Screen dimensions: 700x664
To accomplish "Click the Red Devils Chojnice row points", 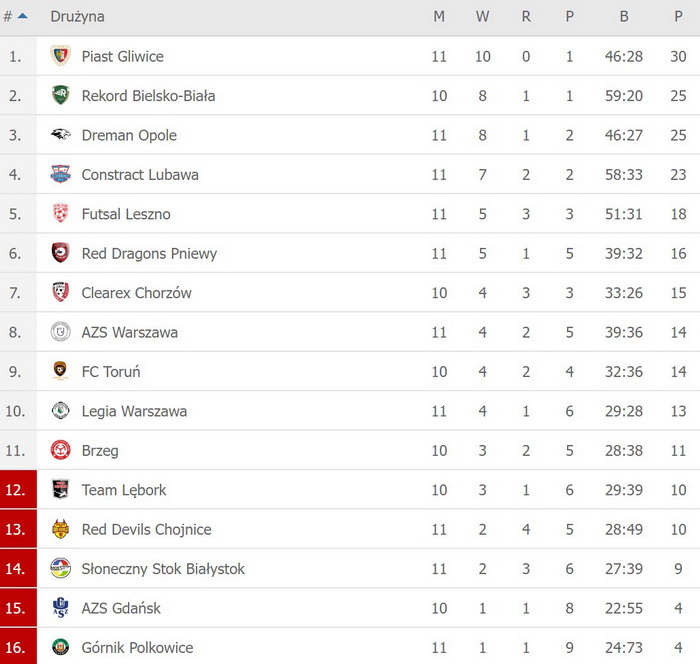I will (678, 529).
